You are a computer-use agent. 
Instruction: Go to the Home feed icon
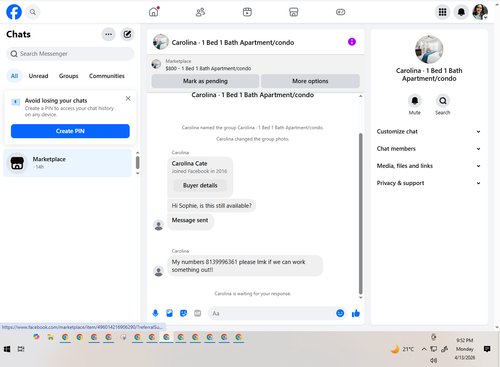[x=154, y=12]
